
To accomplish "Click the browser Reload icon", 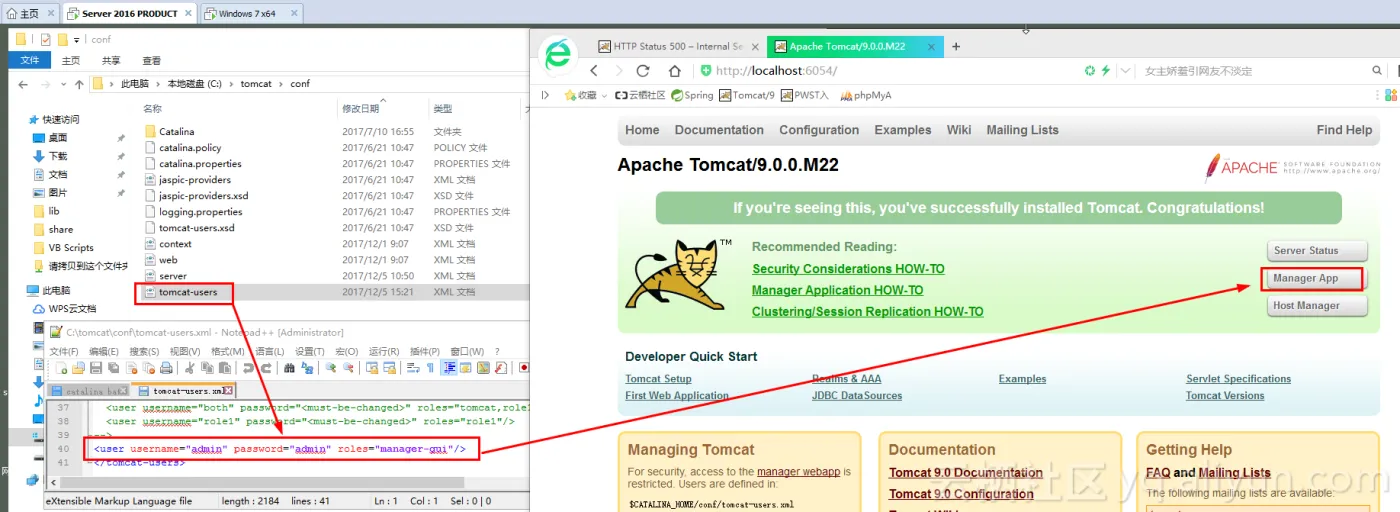I will tap(643, 71).
